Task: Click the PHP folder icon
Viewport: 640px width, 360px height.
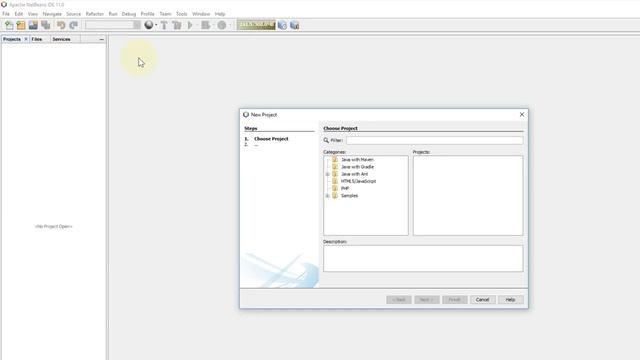Action: click(335, 189)
